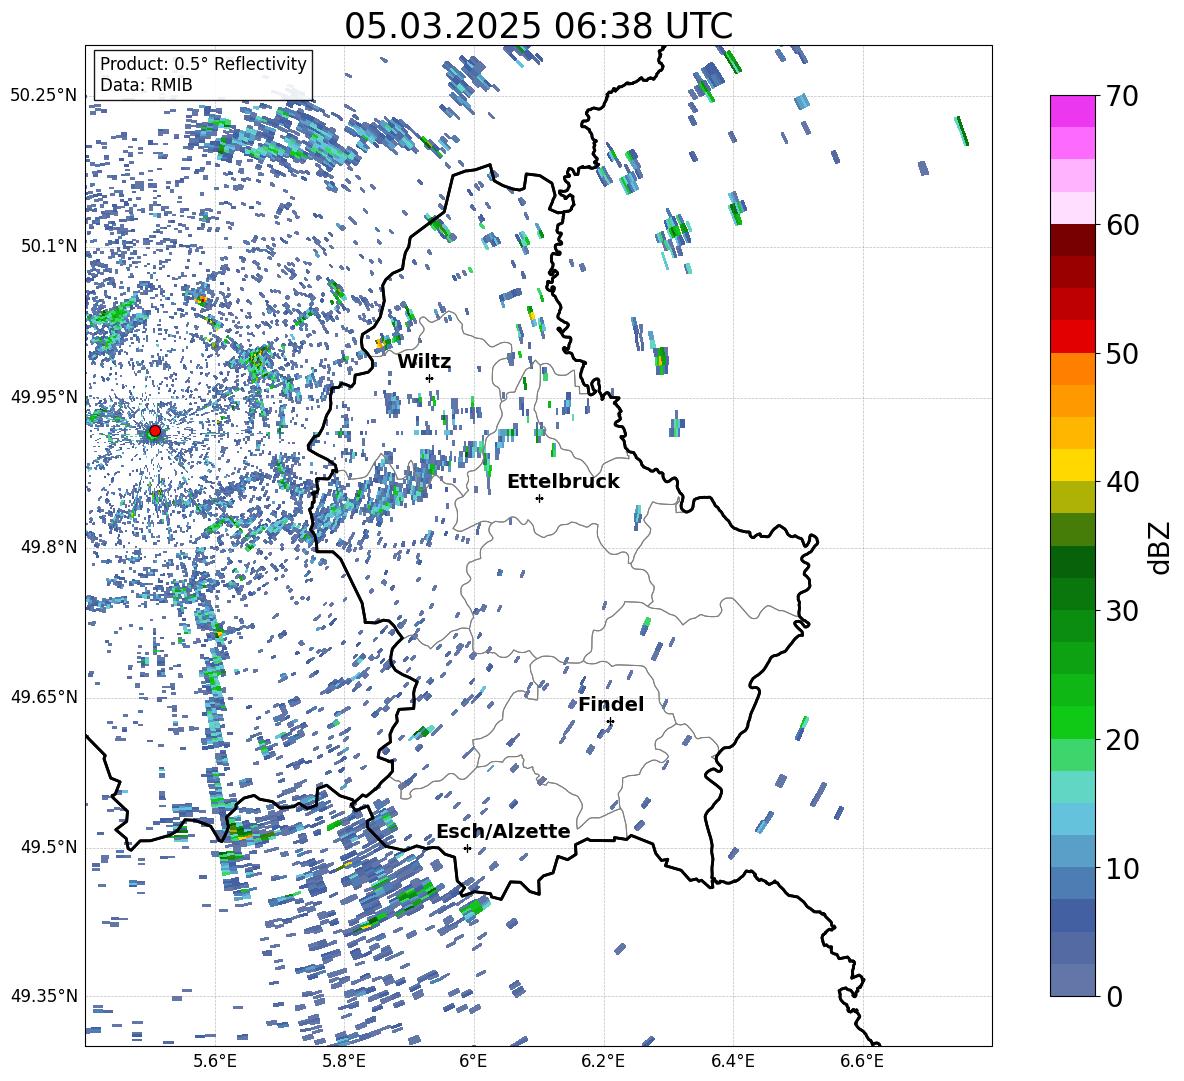1184x1081 pixels.
Task: Click the 5.6°E longitude label
Action: point(215,1061)
